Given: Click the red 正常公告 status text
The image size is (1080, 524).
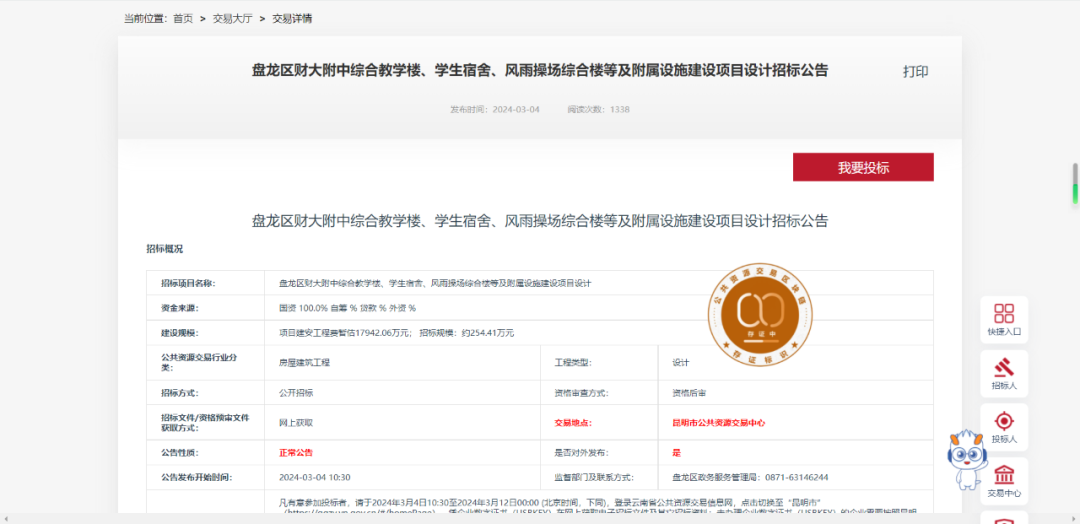Looking at the screenshot, I should coord(296,452).
